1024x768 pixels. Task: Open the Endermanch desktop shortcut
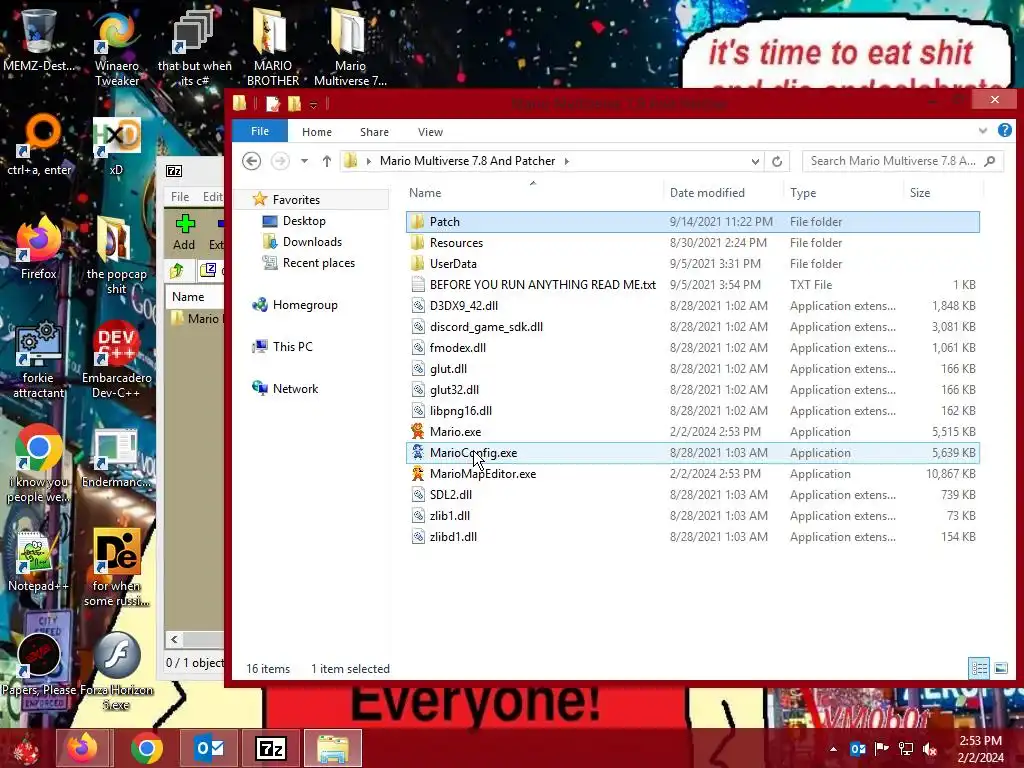pos(116,457)
